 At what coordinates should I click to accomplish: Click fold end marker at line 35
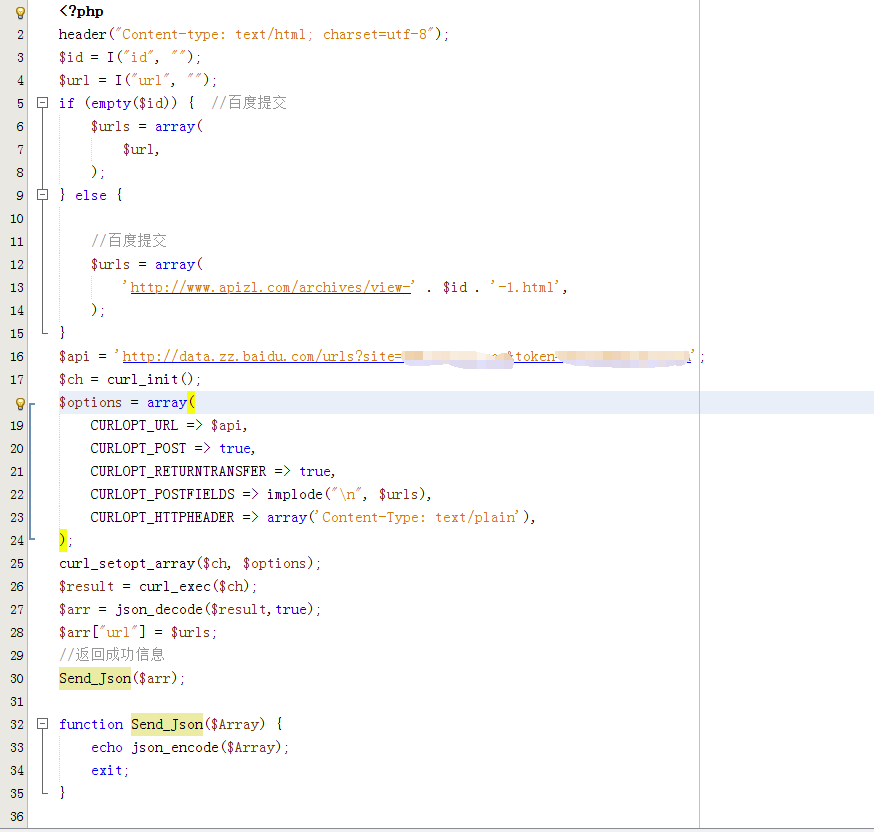[x=42, y=792]
